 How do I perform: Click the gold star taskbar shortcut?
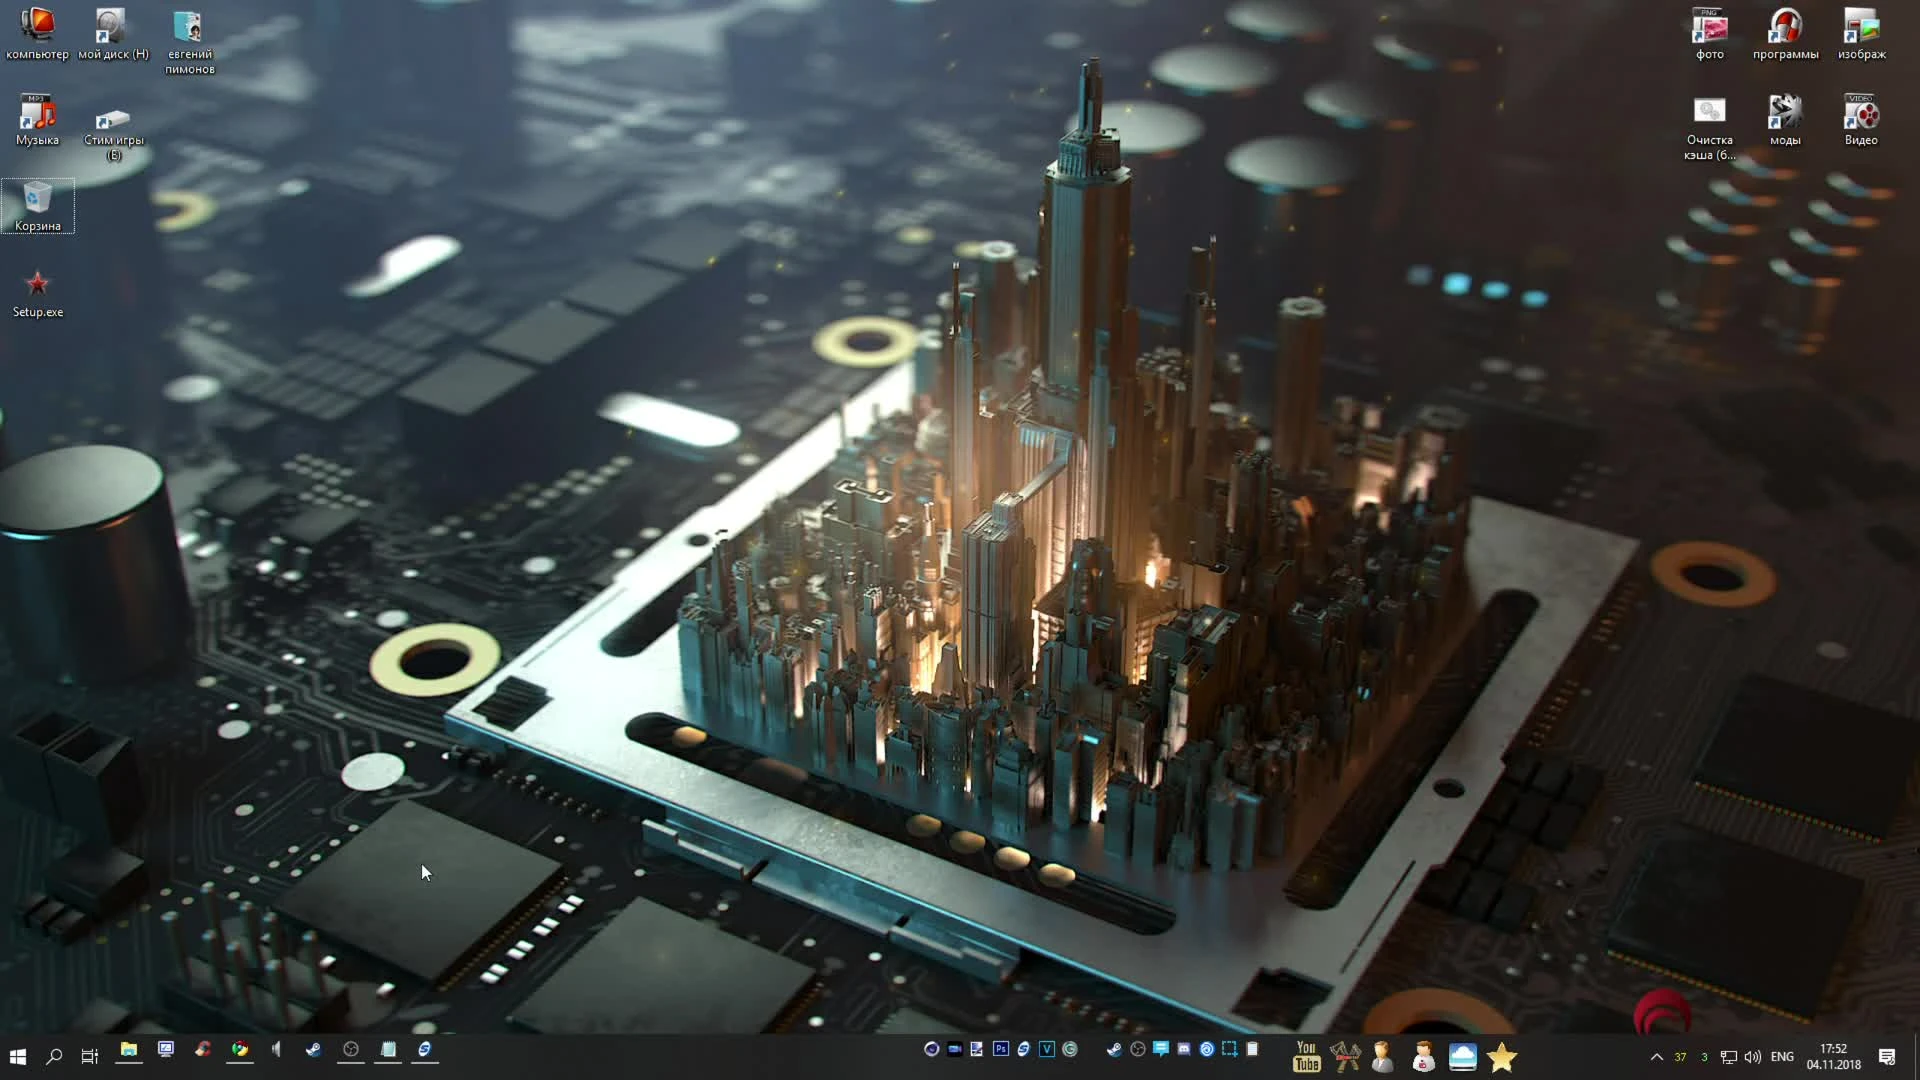point(1501,1057)
